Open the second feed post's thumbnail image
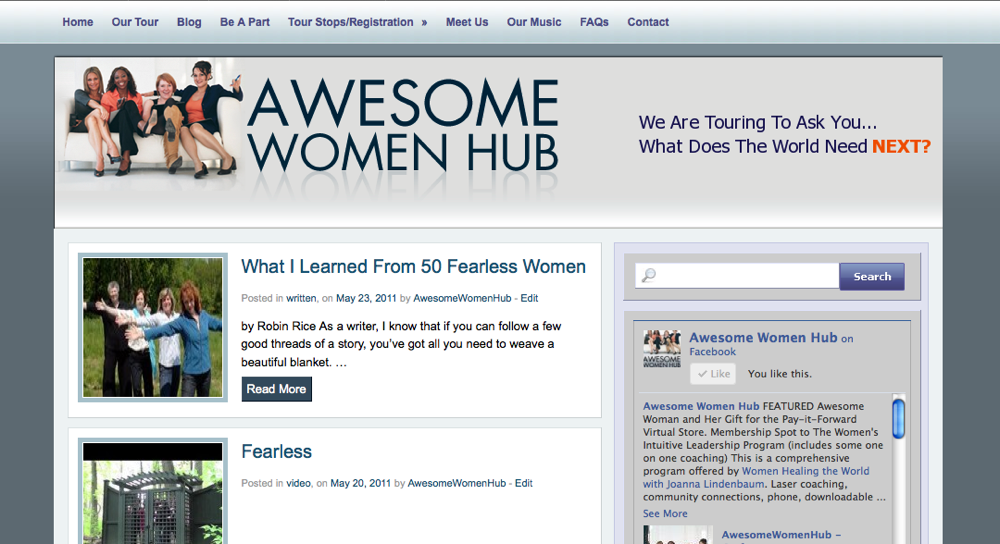1000x544 pixels. coord(678,534)
